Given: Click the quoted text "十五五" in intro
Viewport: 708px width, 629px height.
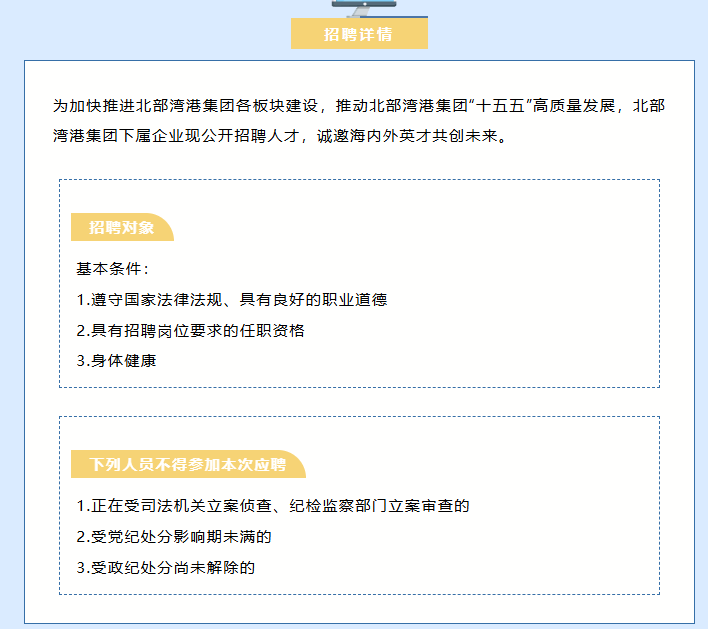Looking at the screenshot, I should pos(505,106).
